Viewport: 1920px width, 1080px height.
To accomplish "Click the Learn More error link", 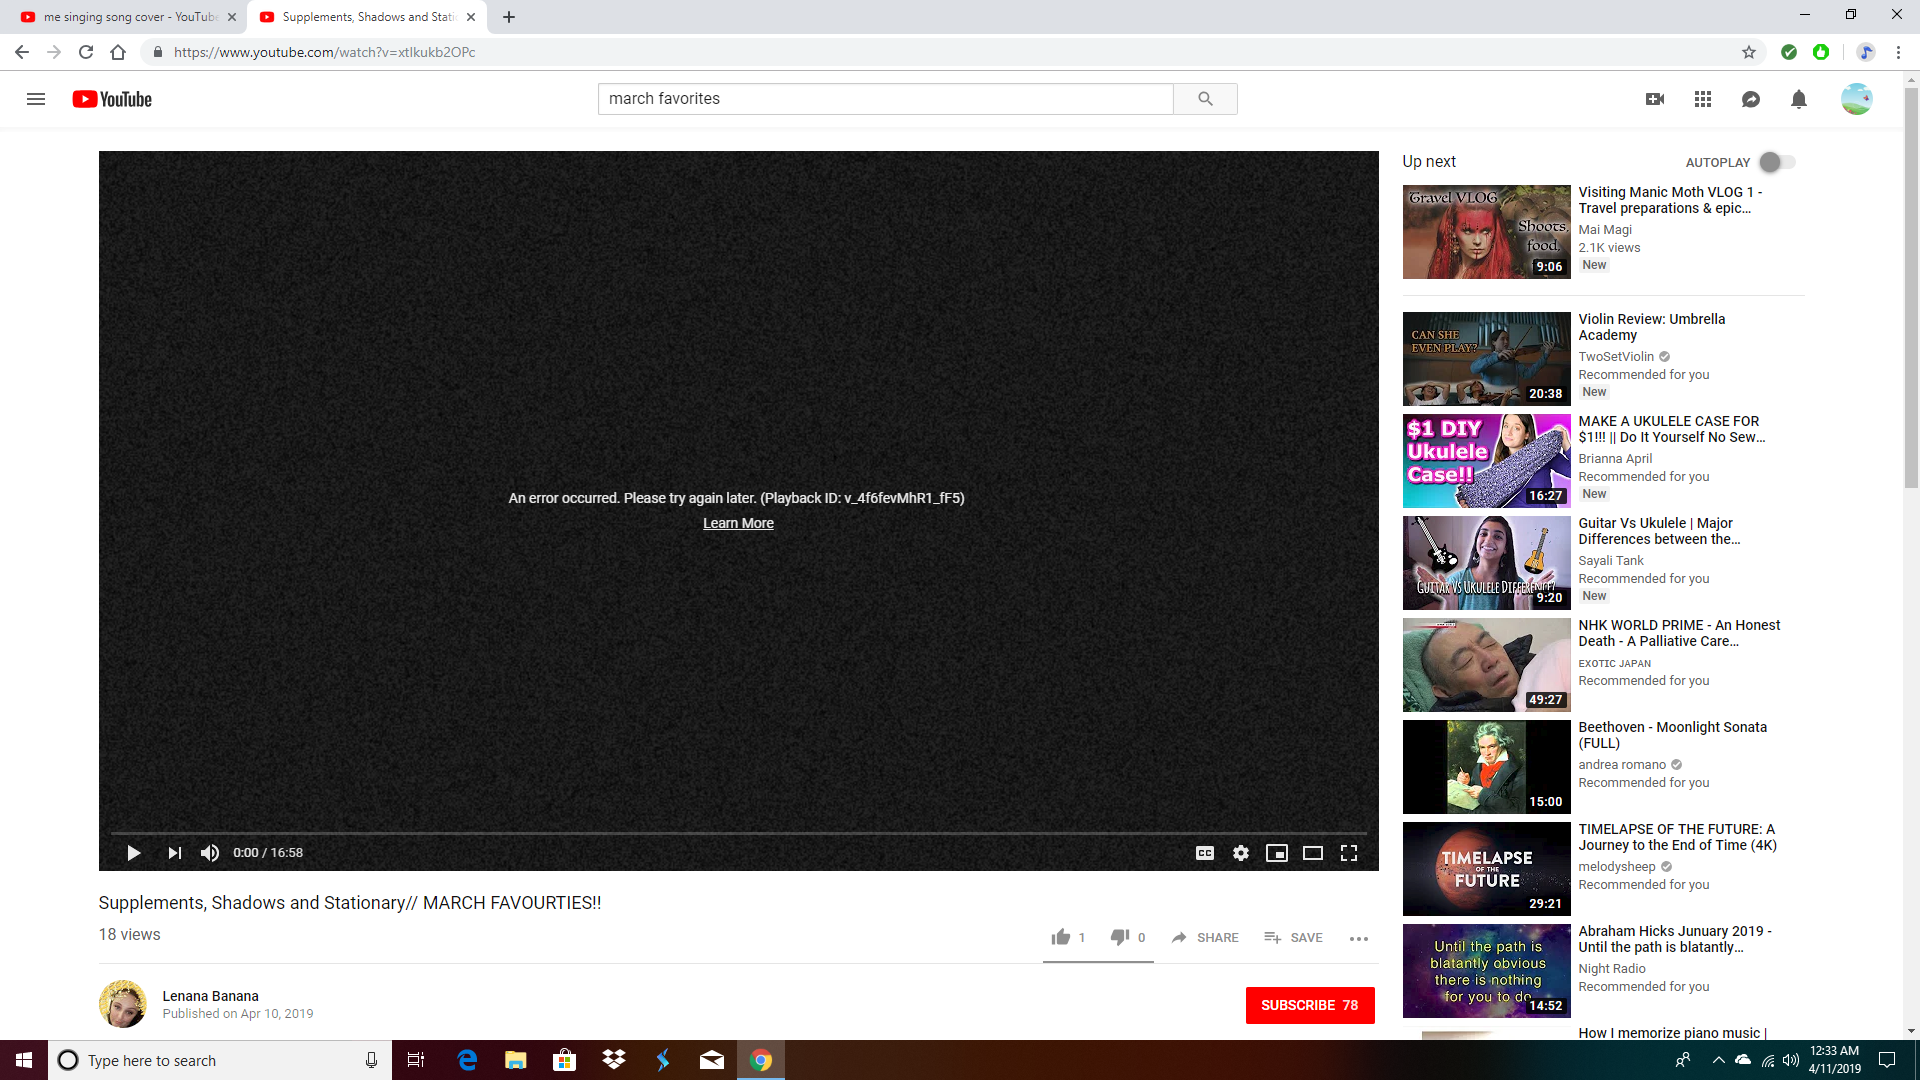I will click(x=738, y=522).
